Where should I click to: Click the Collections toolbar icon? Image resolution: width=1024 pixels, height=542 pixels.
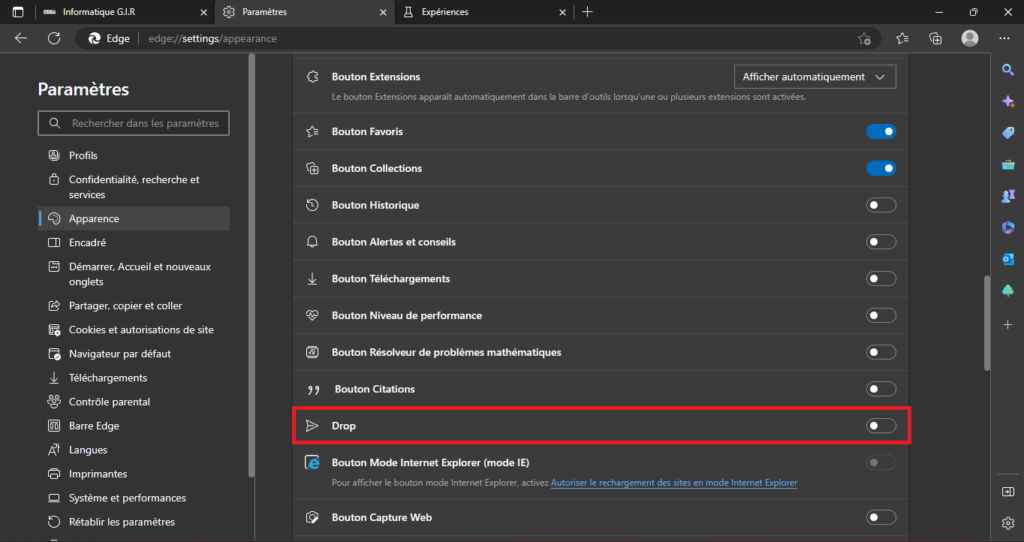click(935, 39)
